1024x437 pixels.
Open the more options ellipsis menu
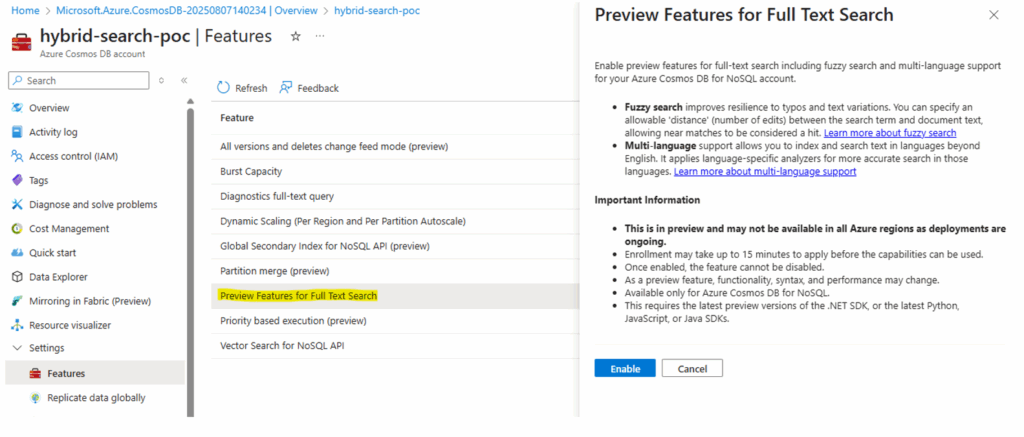319,37
